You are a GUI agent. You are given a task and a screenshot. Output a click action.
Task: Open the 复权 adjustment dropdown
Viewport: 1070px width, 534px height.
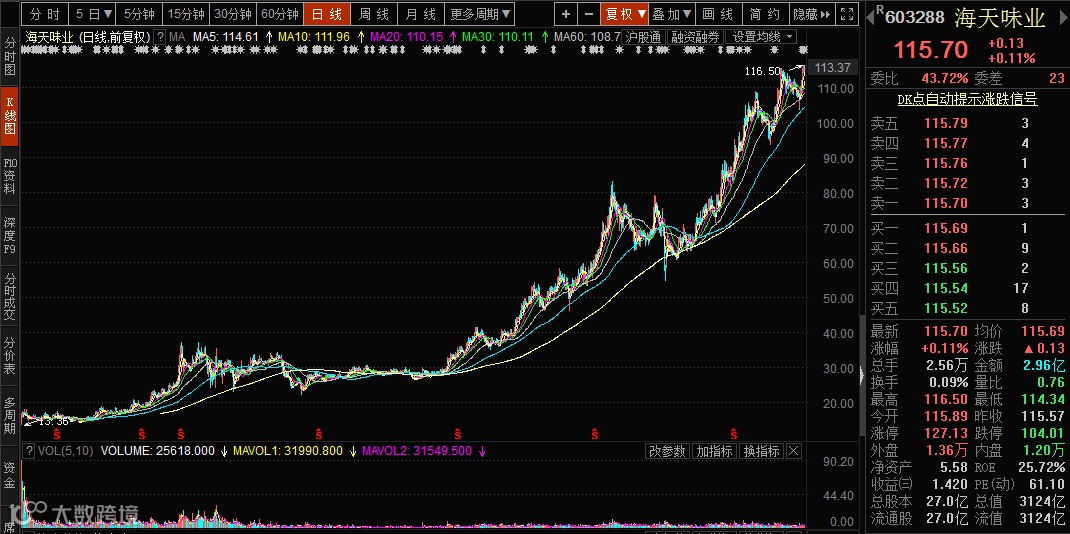pos(625,14)
